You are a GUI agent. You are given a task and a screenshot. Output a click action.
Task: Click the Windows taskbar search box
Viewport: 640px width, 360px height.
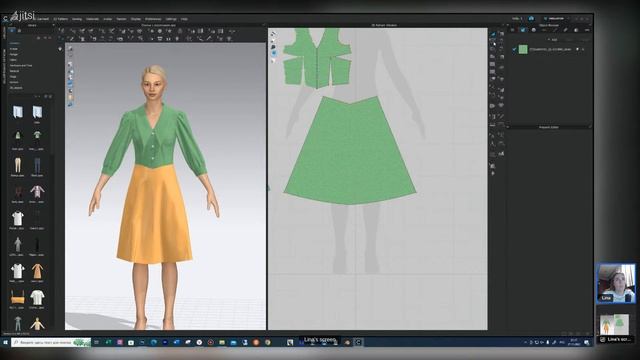point(51,342)
